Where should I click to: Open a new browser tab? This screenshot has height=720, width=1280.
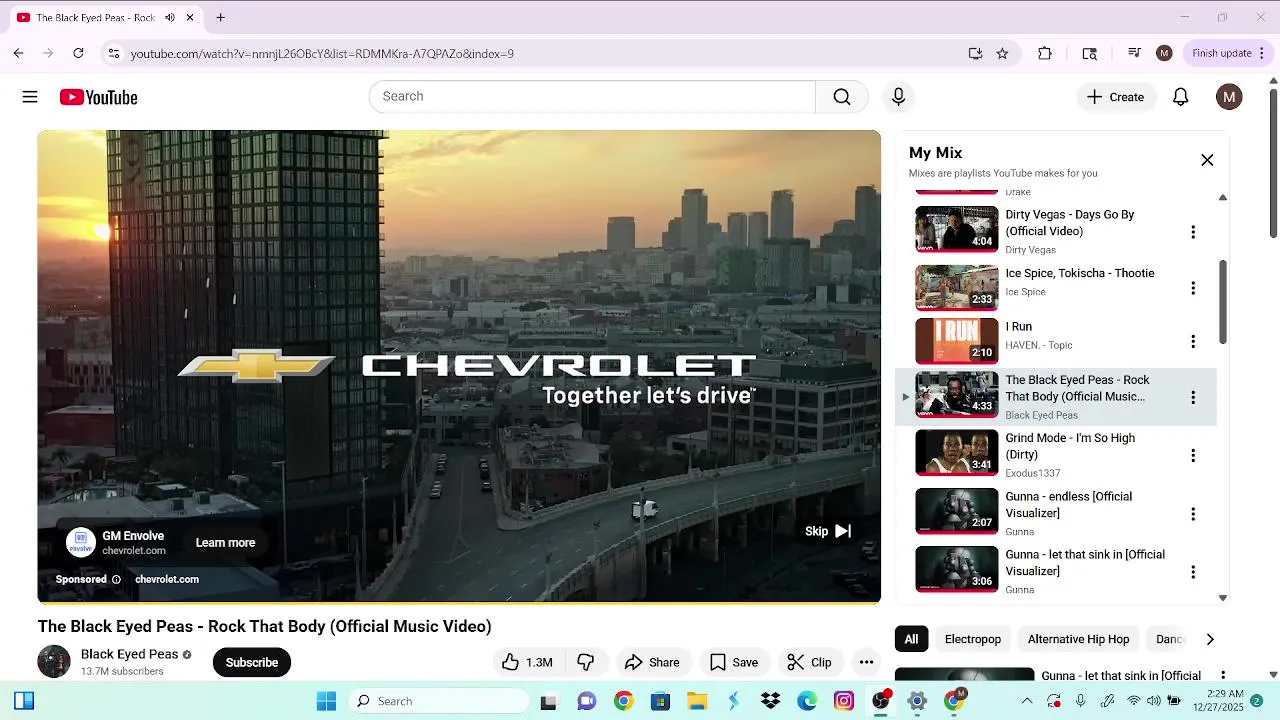click(221, 17)
